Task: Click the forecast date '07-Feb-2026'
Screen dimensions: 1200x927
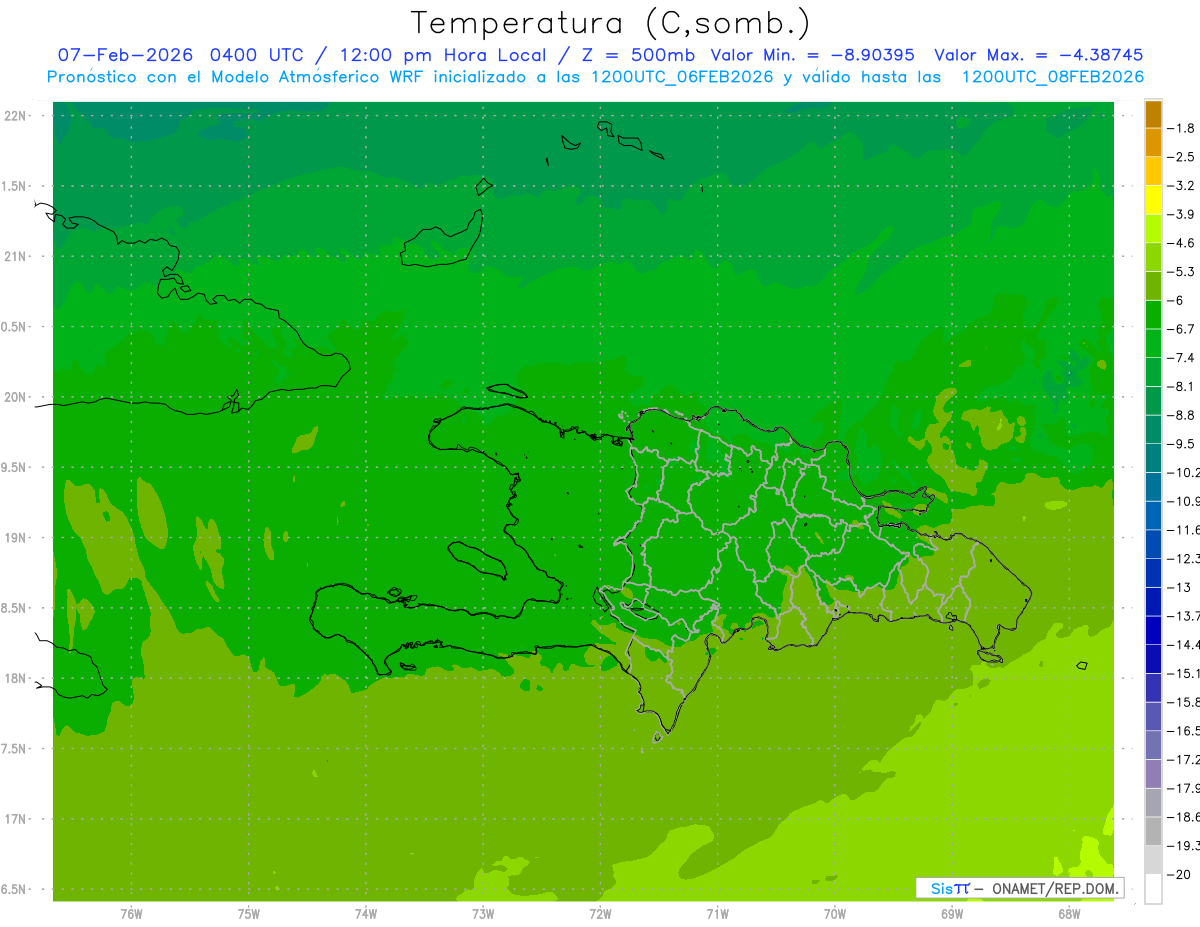Action: pos(125,55)
